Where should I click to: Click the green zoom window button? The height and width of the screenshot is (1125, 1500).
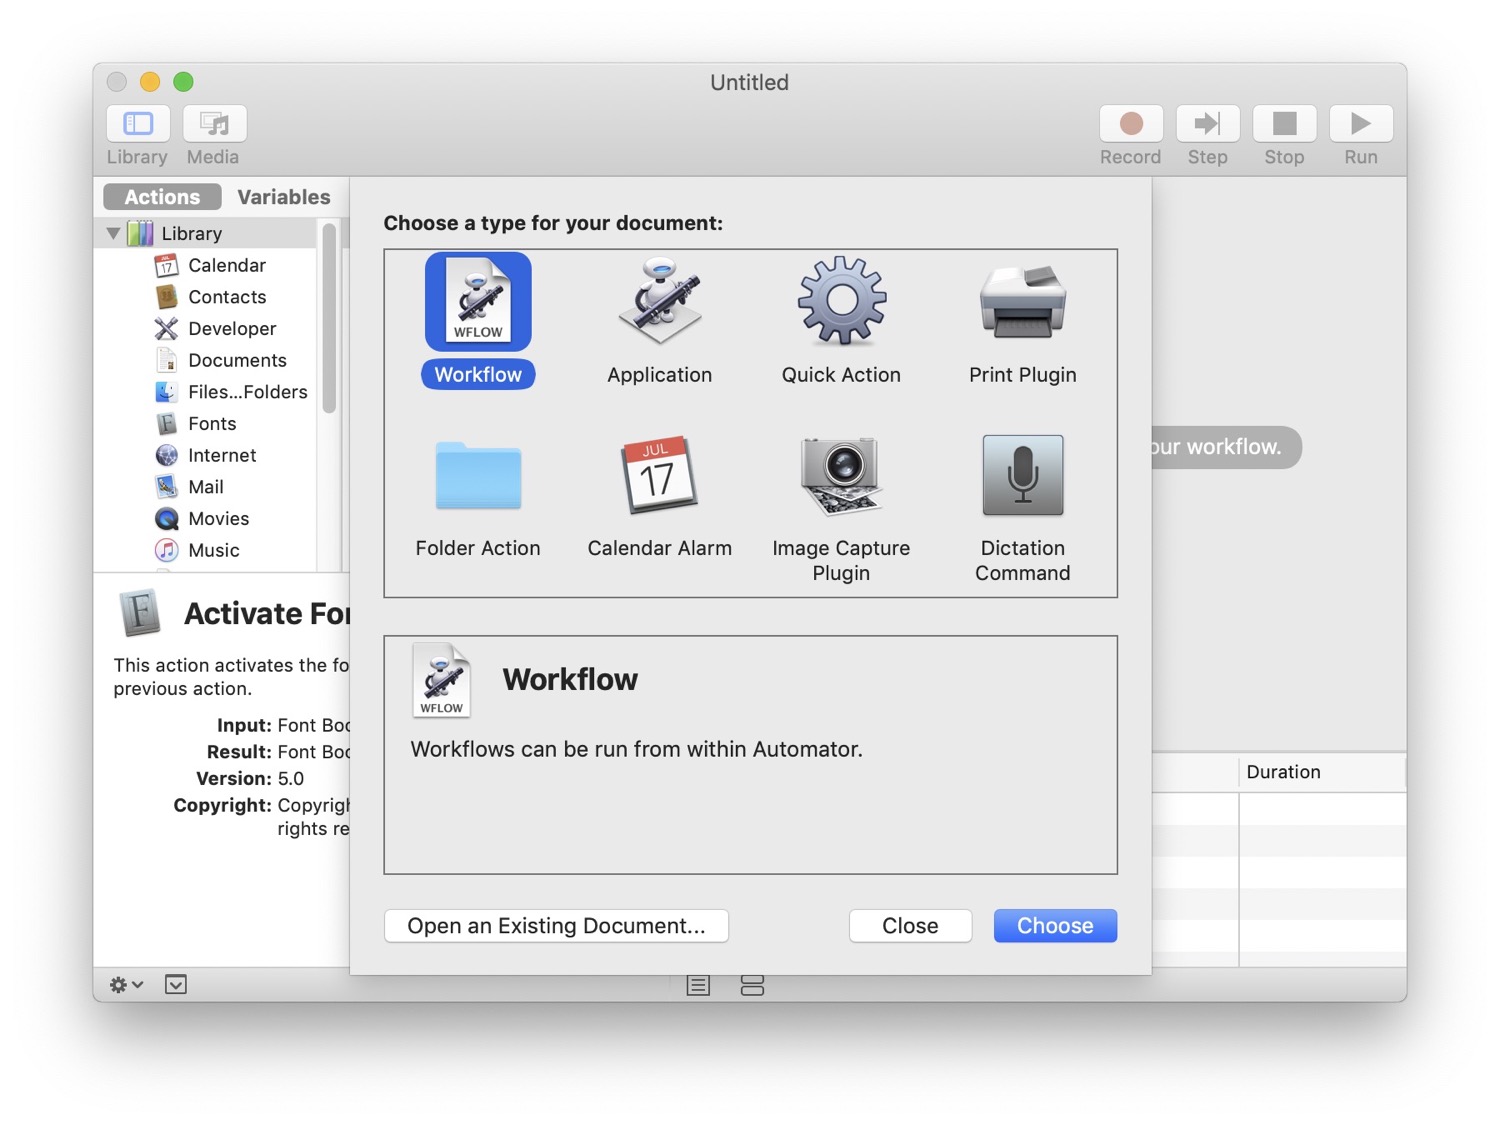pyautogui.click(x=183, y=82)
